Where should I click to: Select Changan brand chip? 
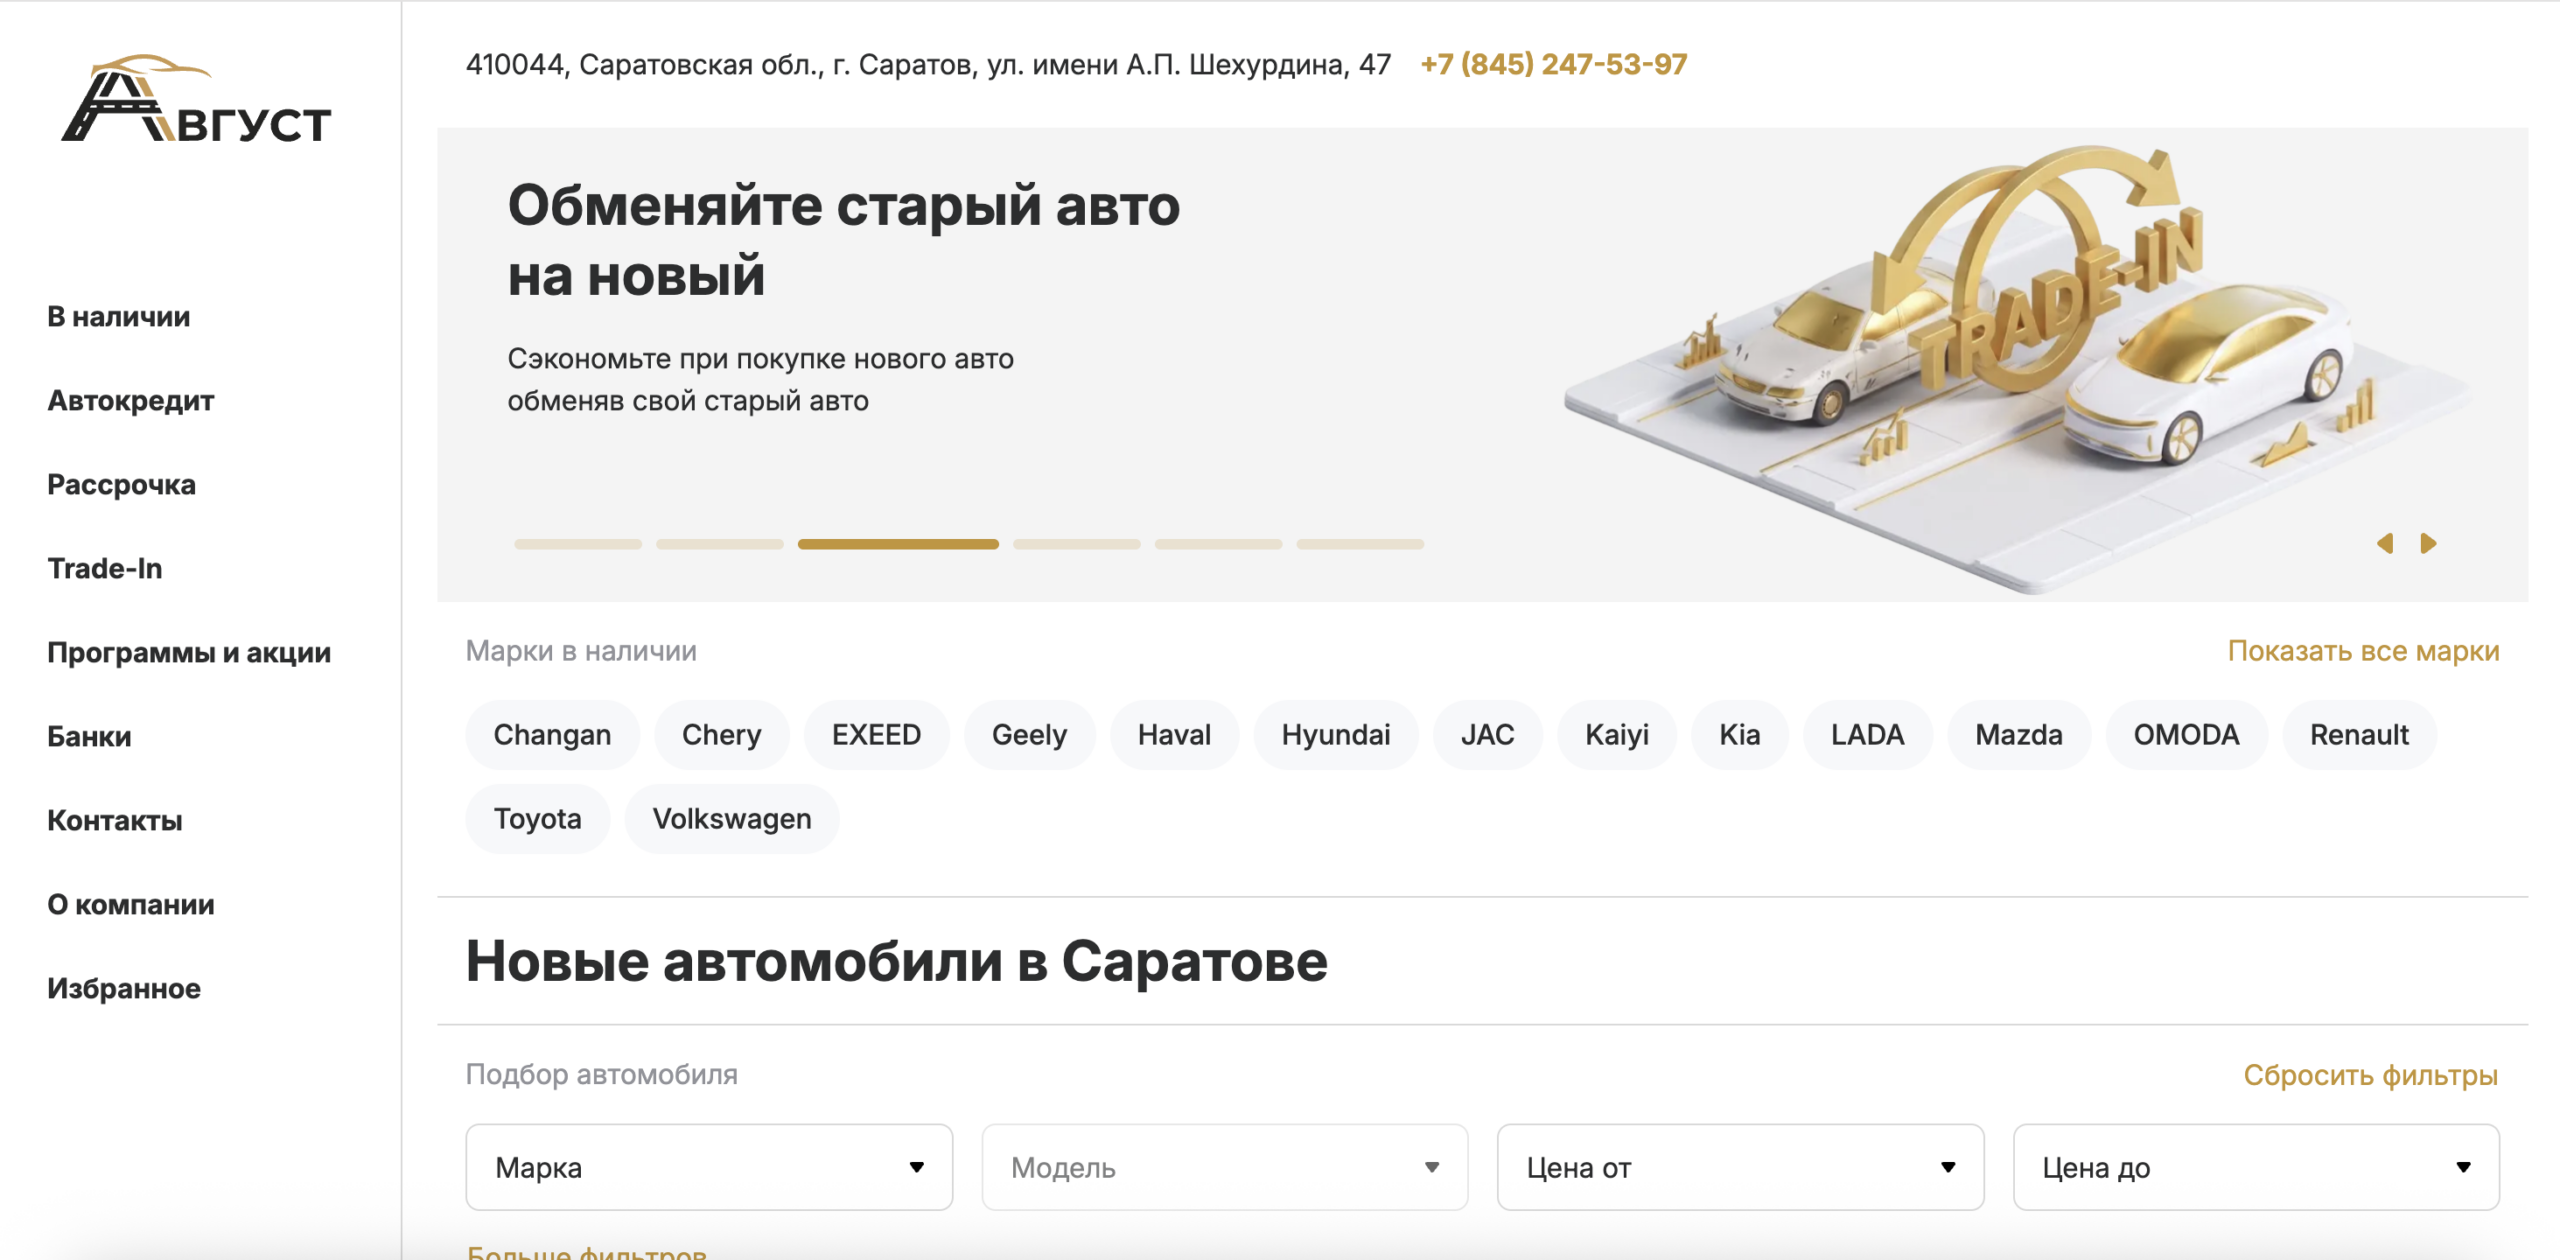click(x=552, y=735)
